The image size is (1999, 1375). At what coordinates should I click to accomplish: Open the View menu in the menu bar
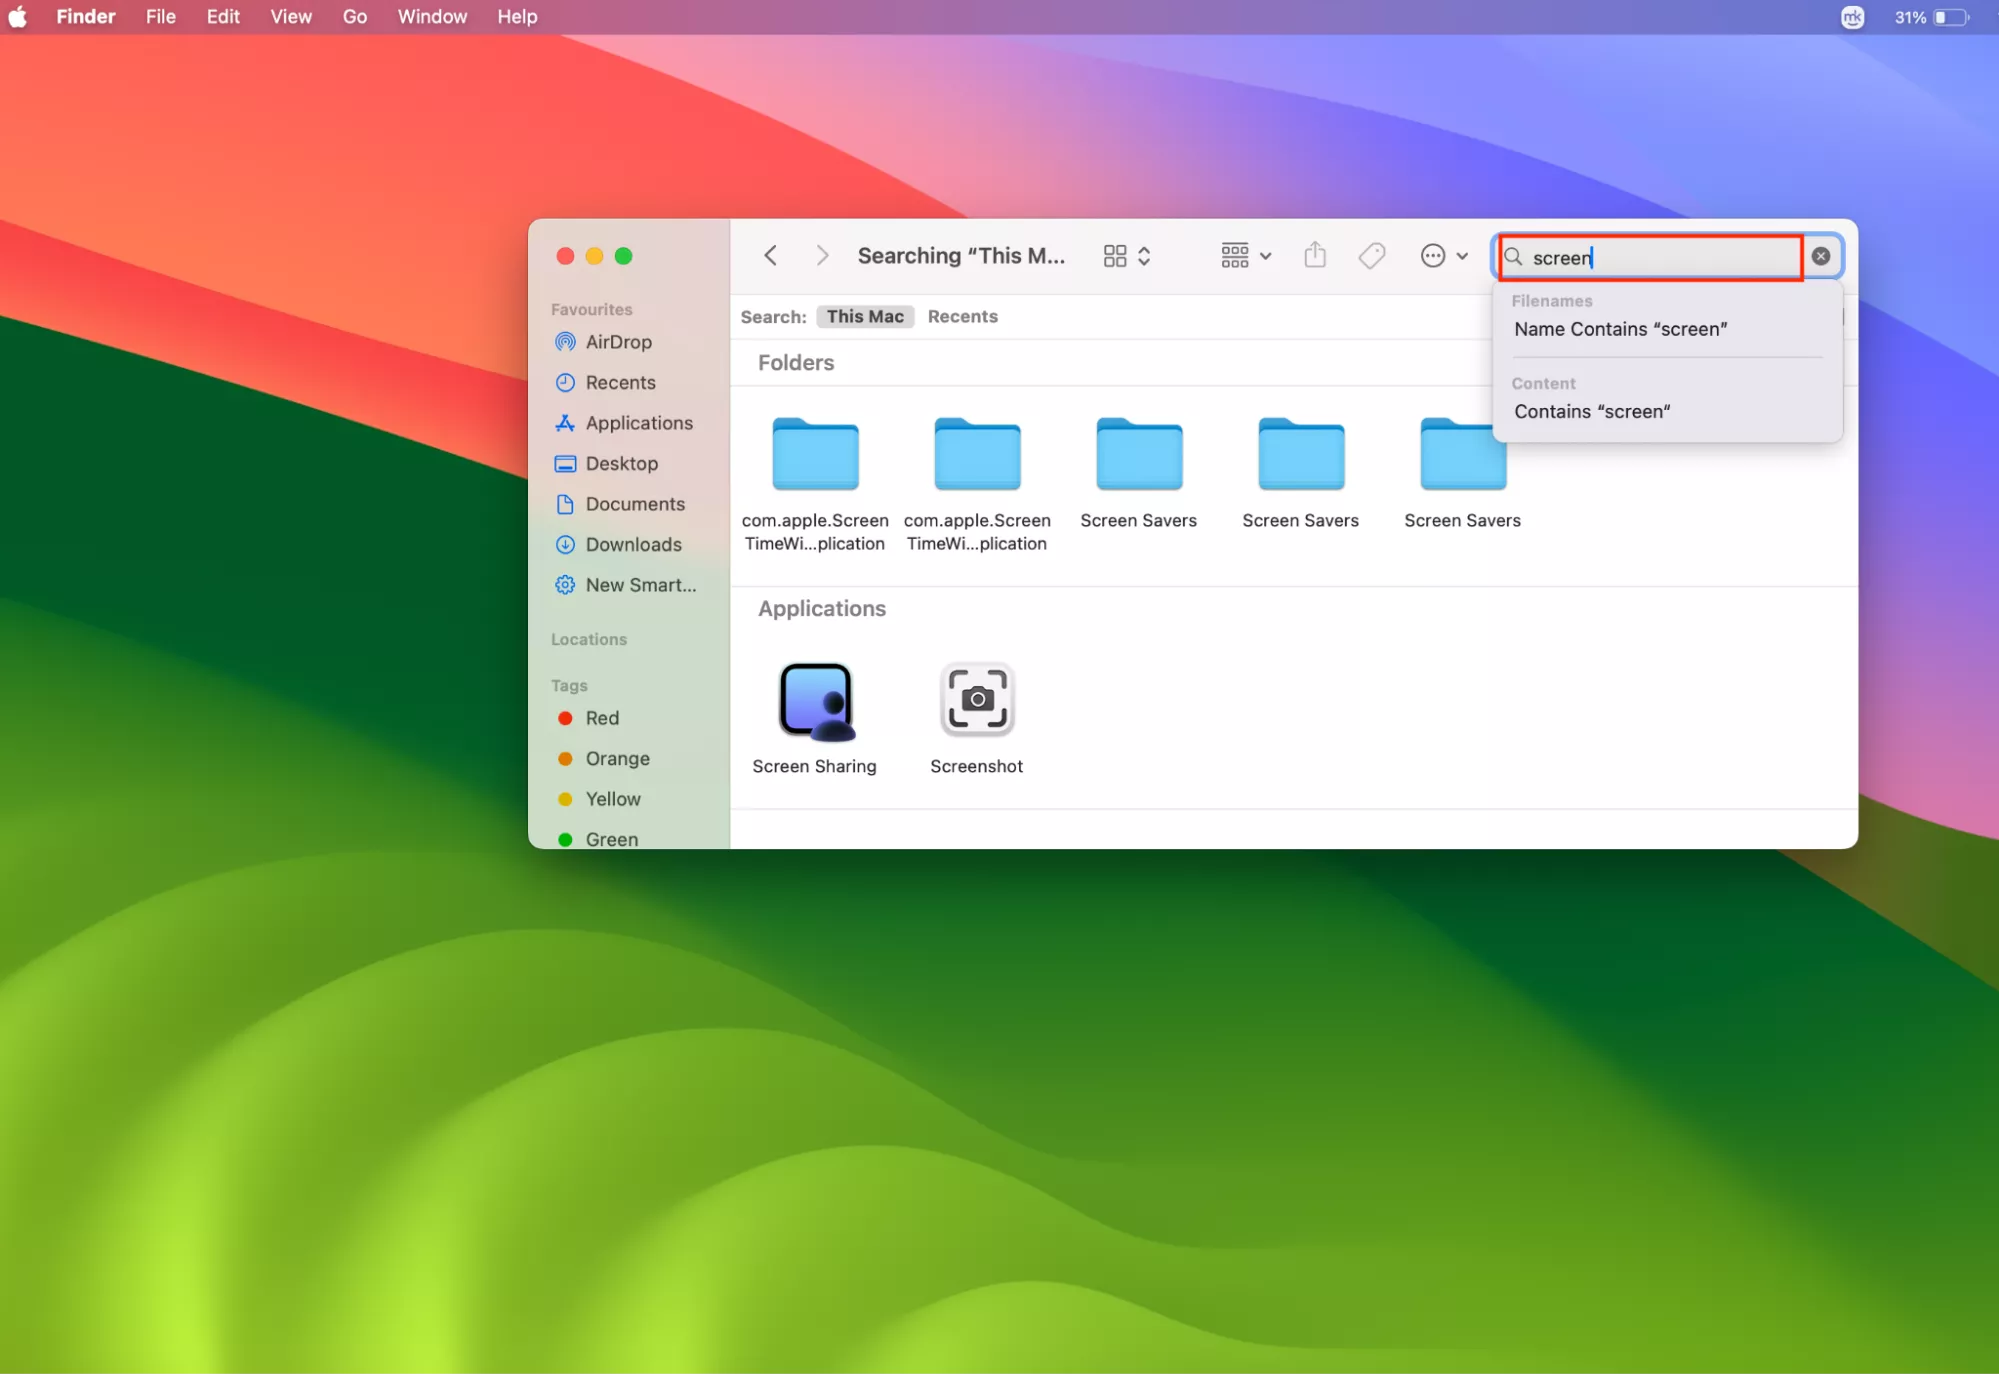click(290, 17)
